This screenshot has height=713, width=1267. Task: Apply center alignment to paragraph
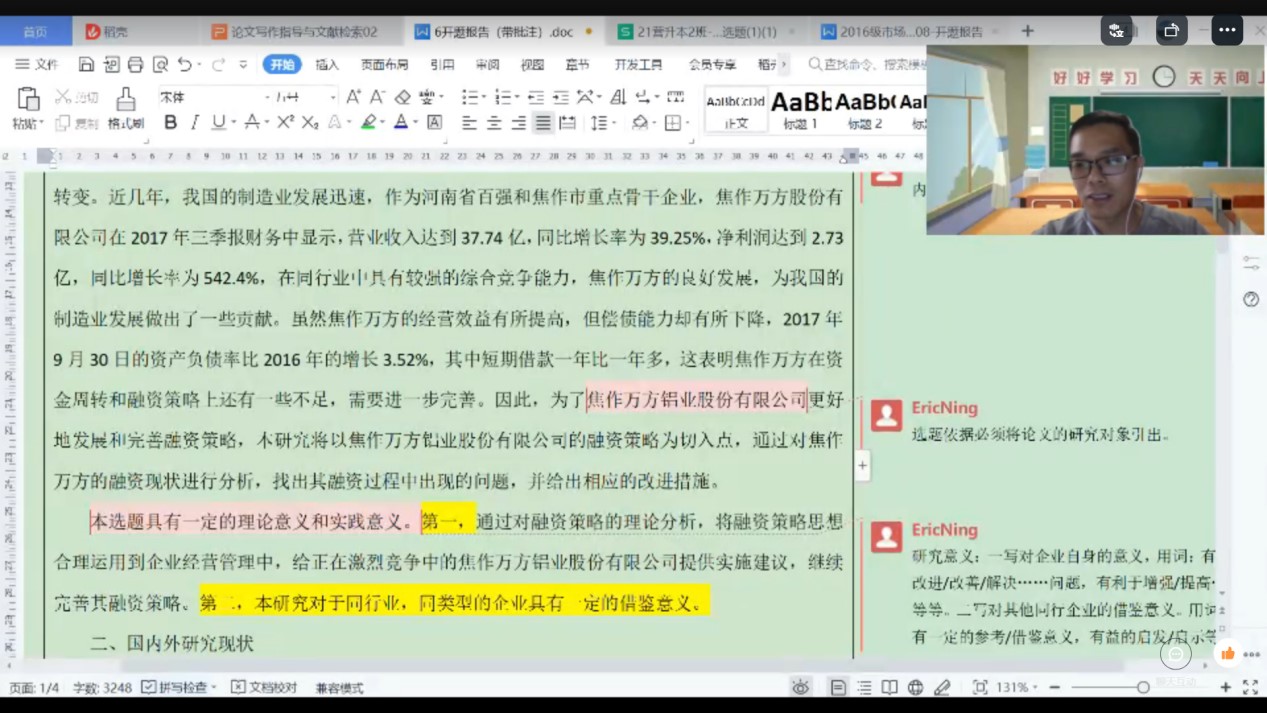pyautogui.click(x=494, y=123)
